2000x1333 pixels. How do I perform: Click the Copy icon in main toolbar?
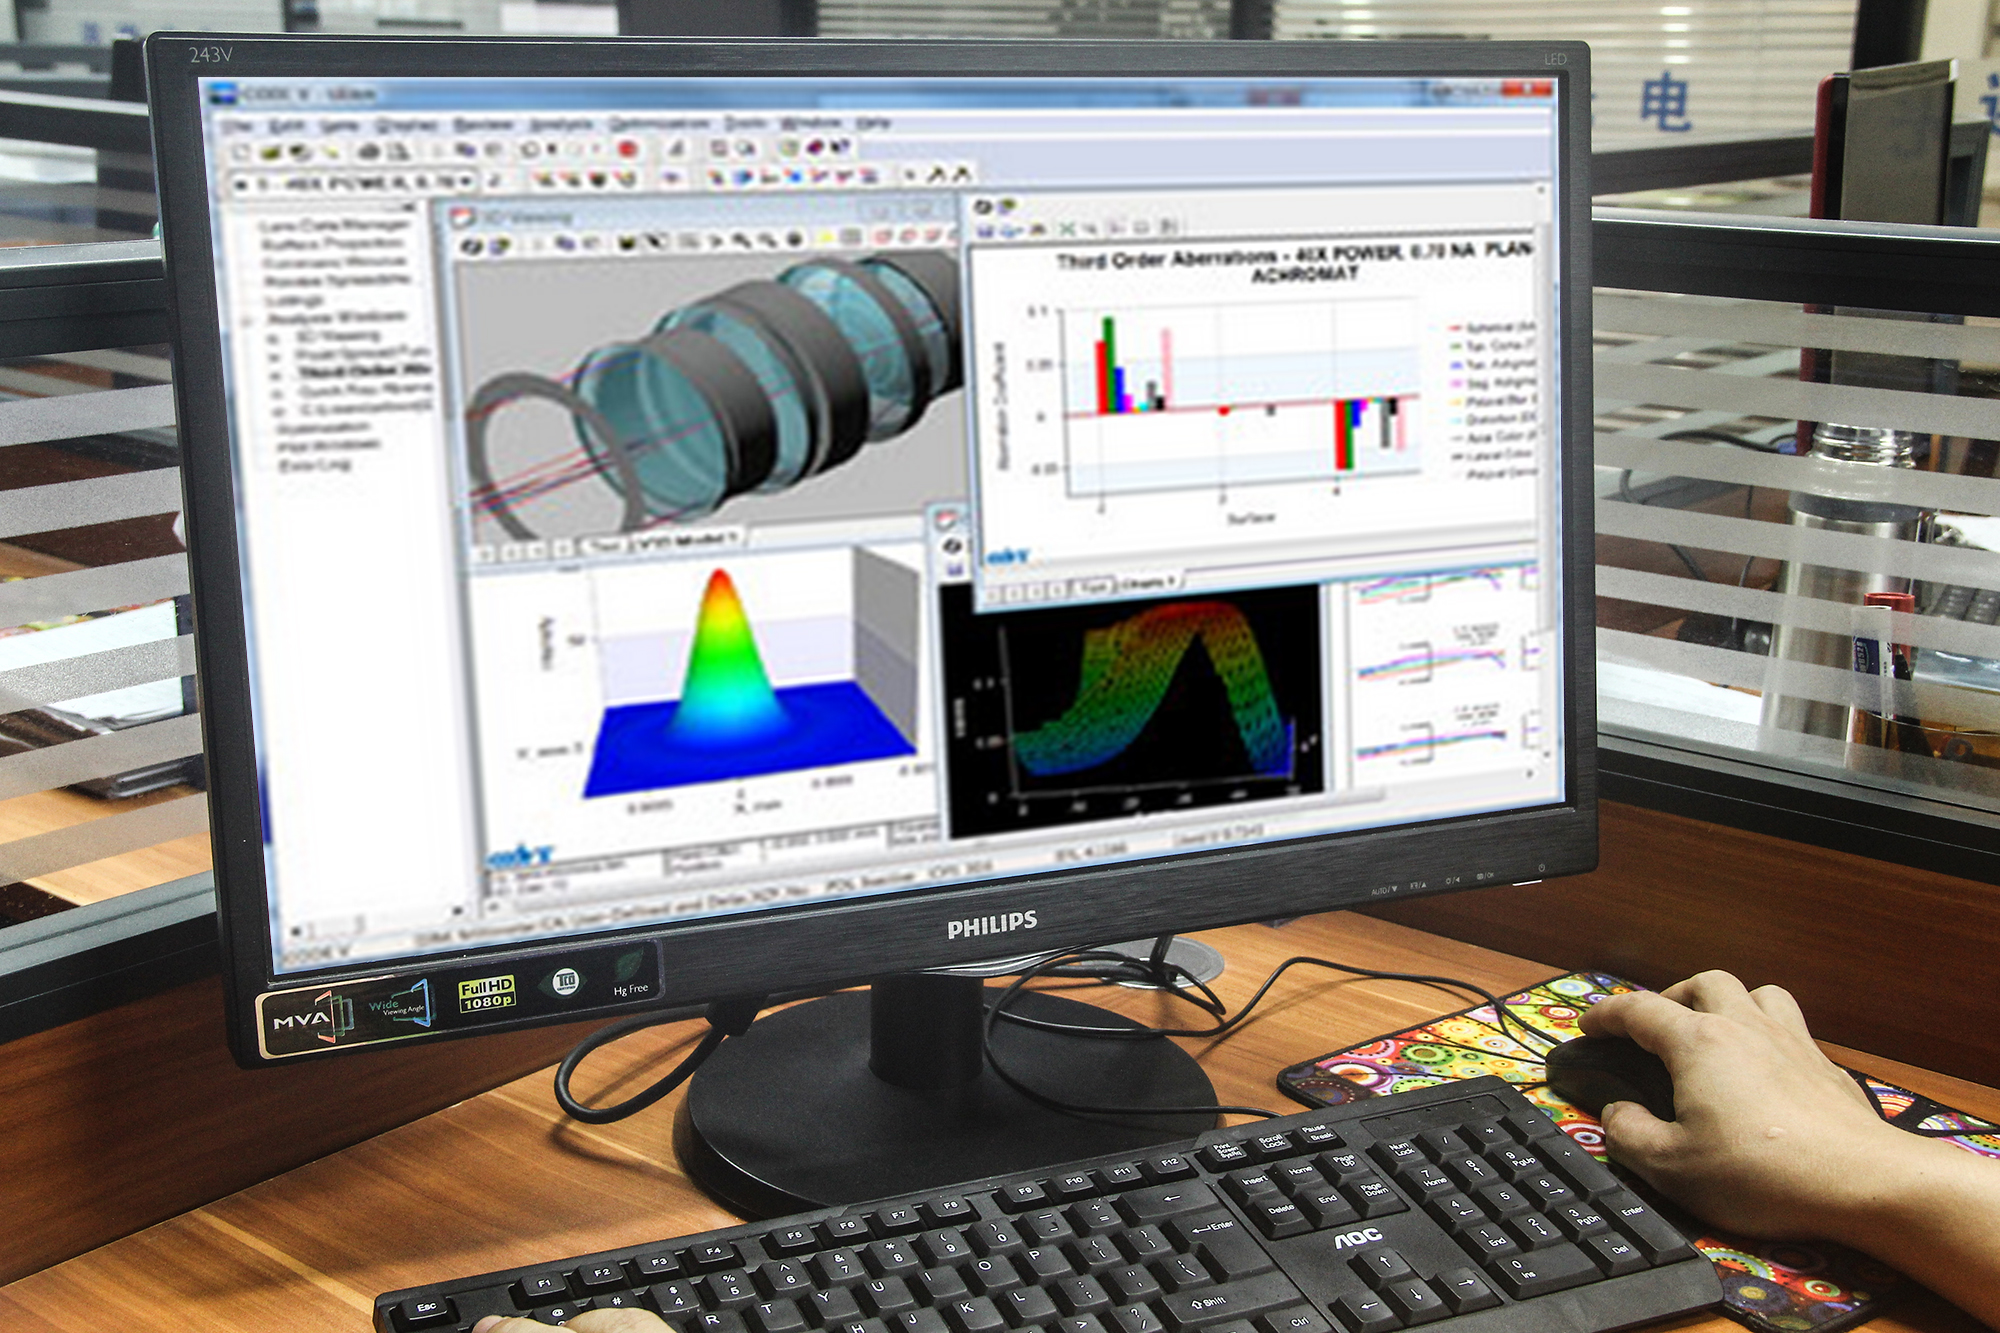pos(466,150)
